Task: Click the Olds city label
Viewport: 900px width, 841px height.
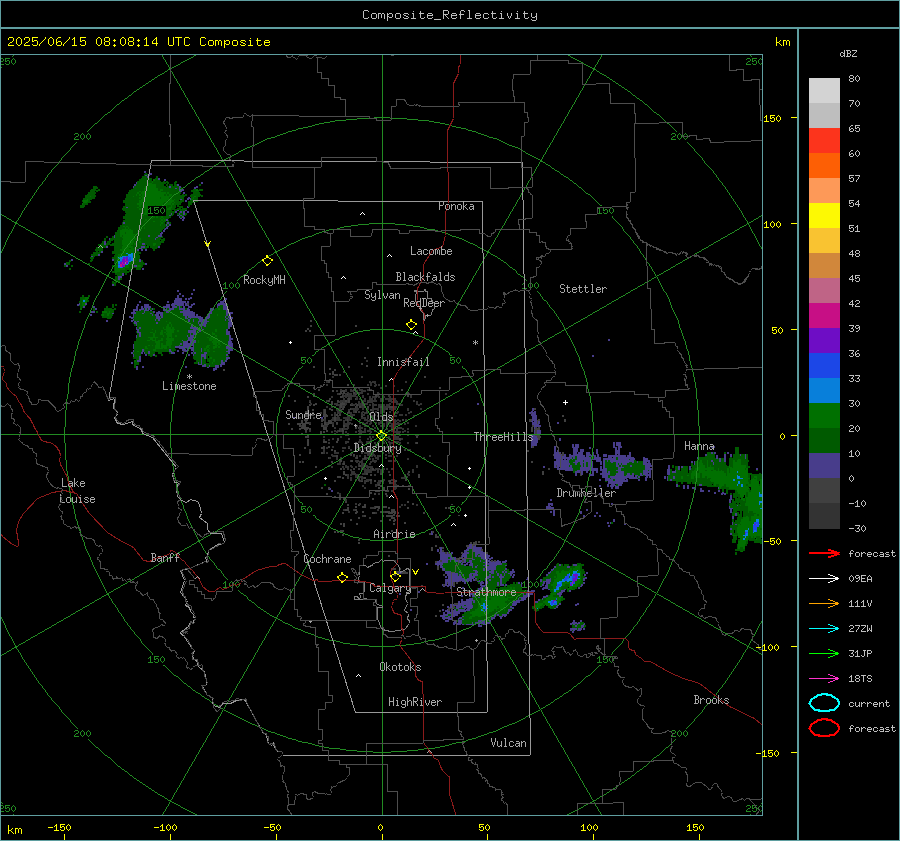Action: point(381,417)
